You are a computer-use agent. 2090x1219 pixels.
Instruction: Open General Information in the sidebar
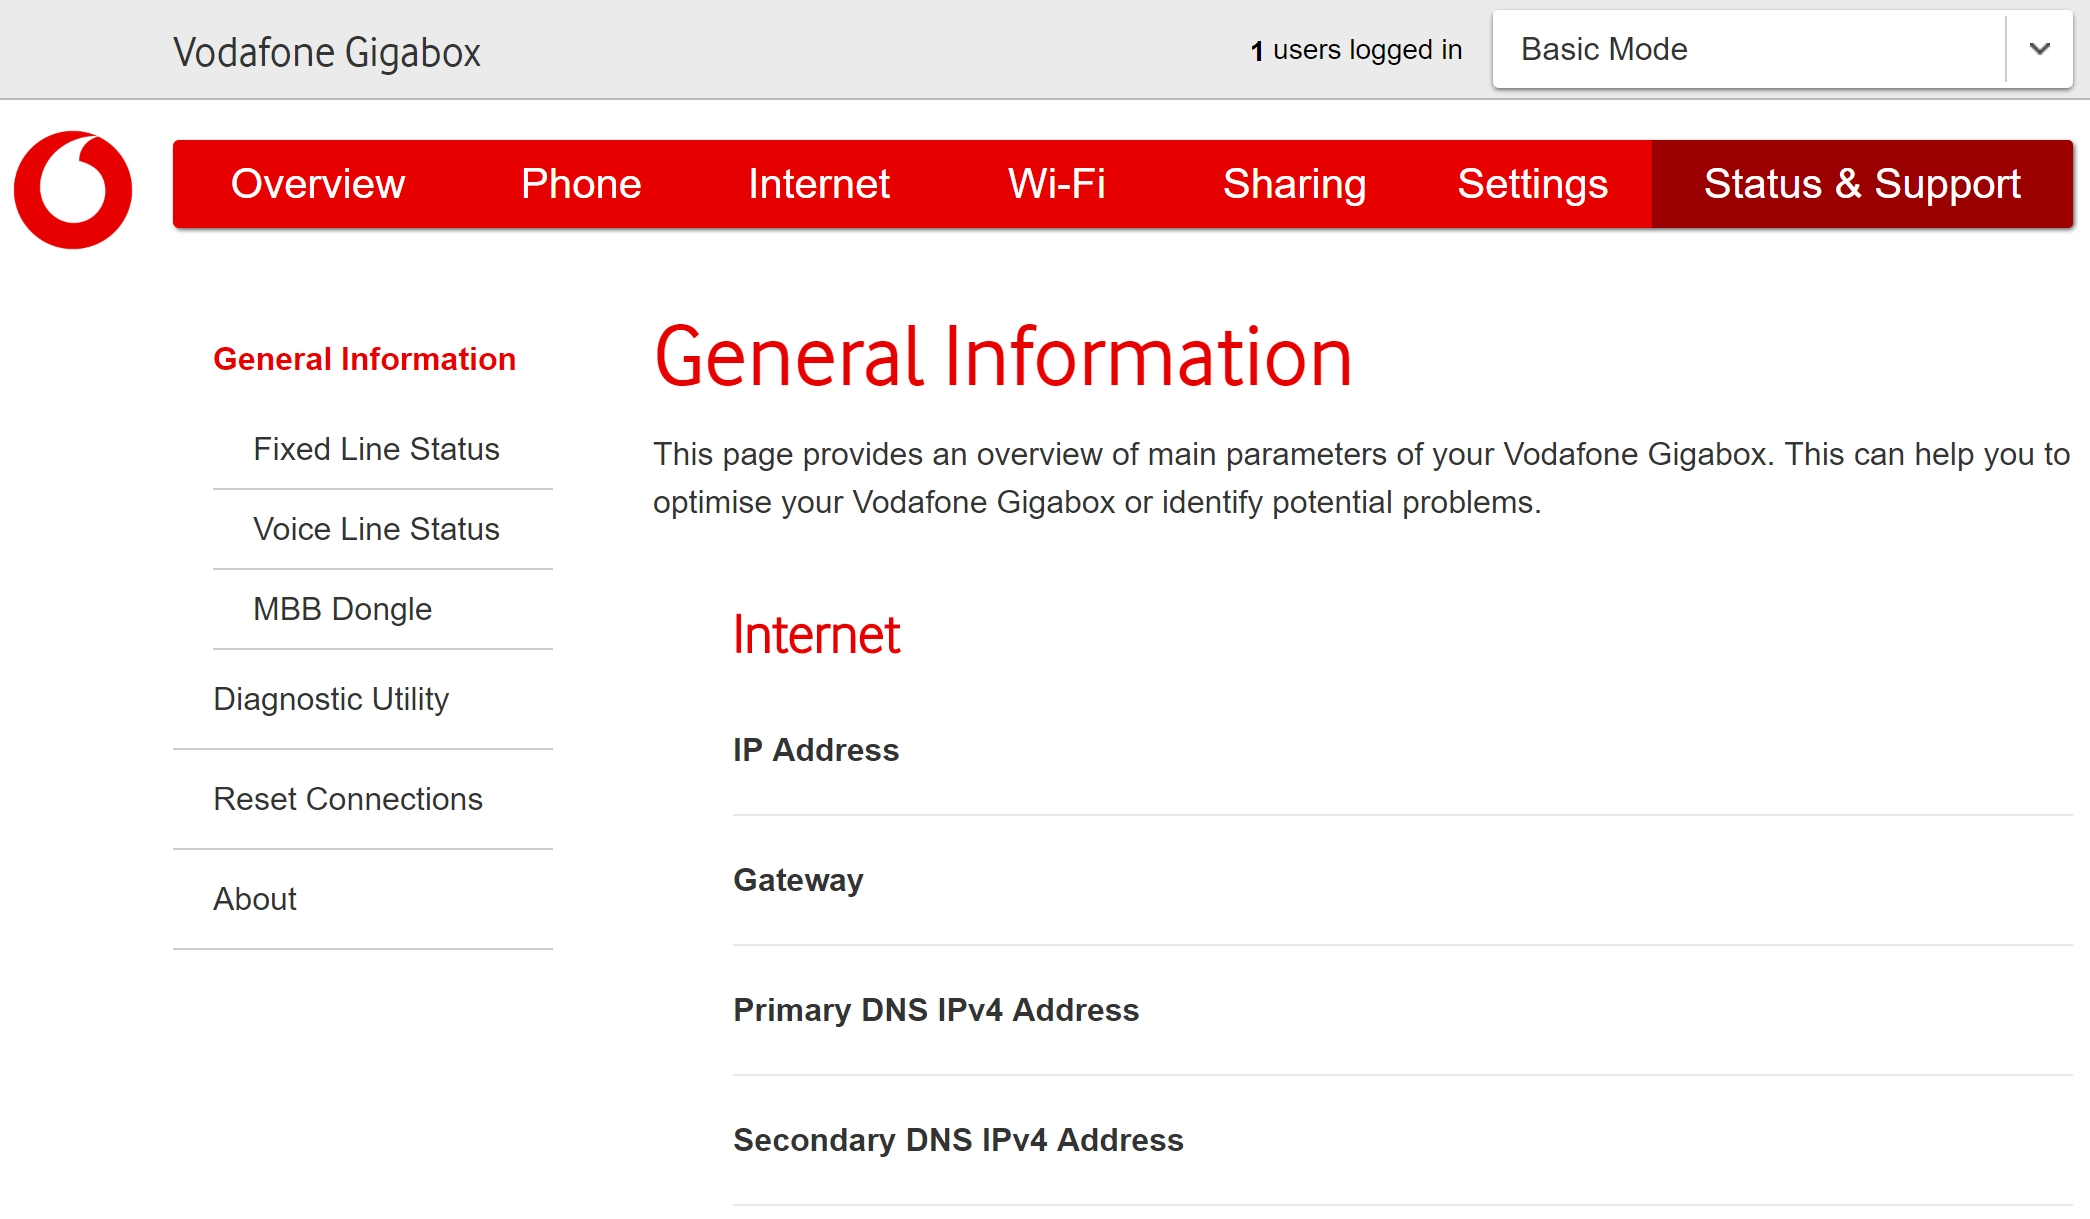click(364, 359)
